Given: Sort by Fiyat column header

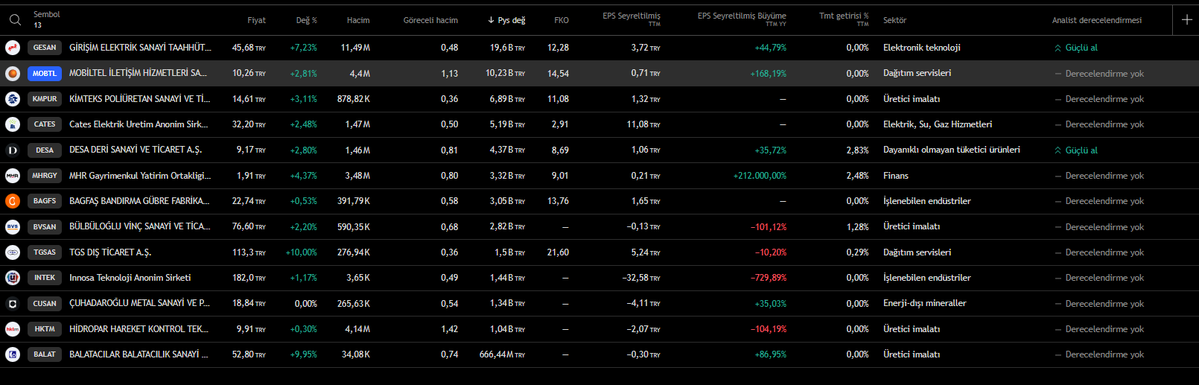Looking at the screenshot, I should 256,20.
